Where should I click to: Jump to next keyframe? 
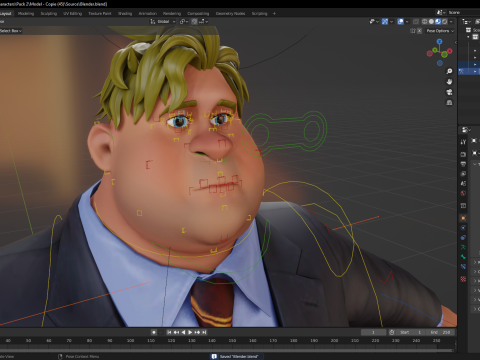(x=197, y=332)
